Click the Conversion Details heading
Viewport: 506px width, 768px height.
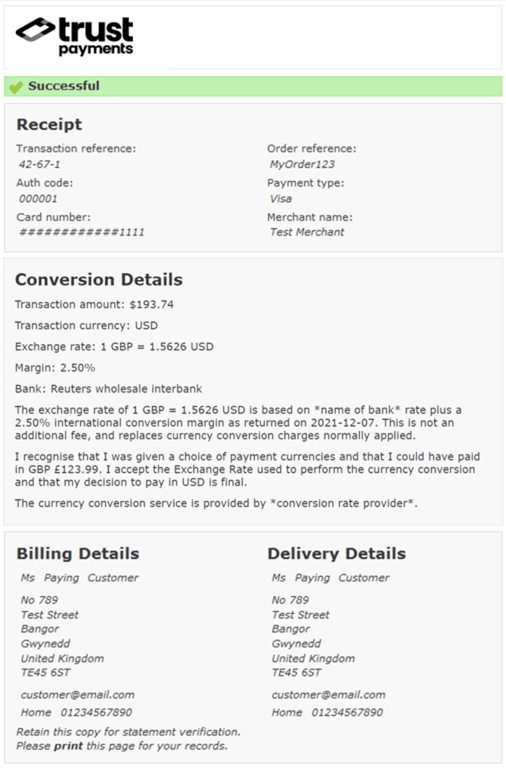pos(99,280)
